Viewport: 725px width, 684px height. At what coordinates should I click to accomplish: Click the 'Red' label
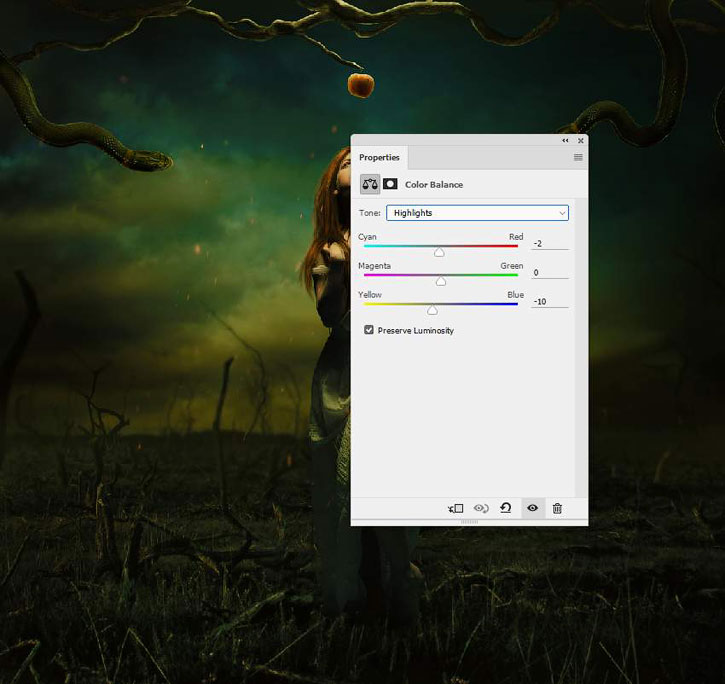(x=516, y=237)
